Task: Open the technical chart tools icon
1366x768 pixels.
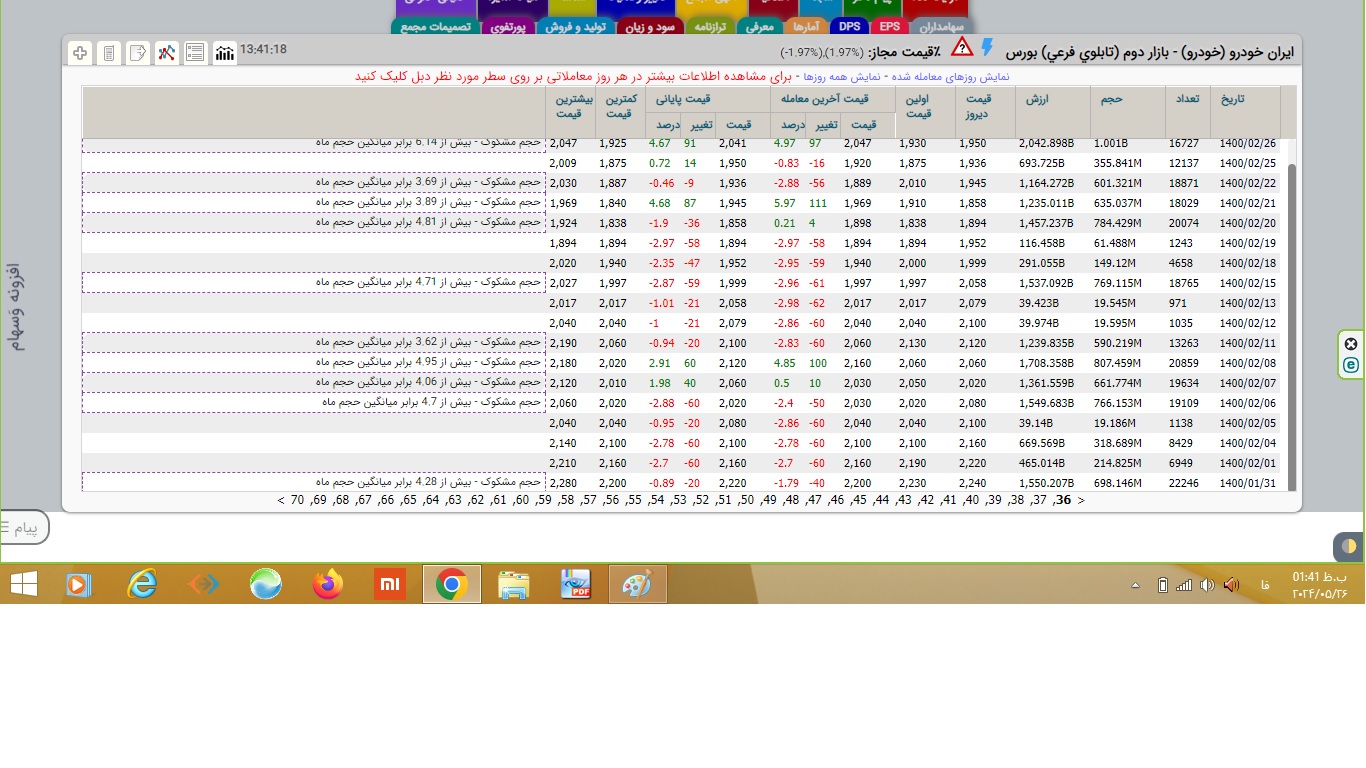Action: coord(167,52)
